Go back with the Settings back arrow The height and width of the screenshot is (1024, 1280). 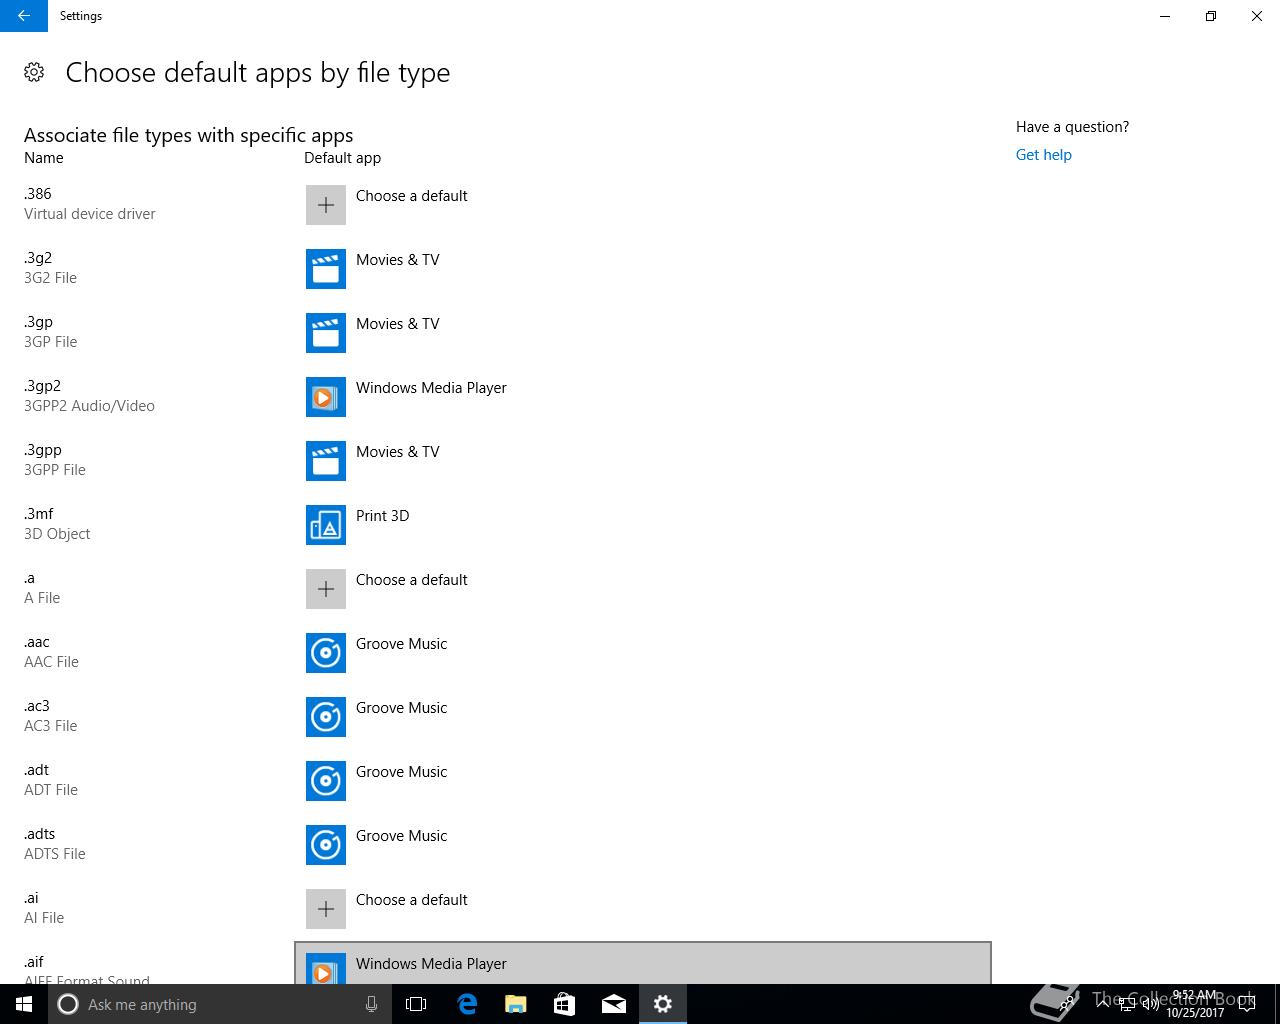pos(24,16)
